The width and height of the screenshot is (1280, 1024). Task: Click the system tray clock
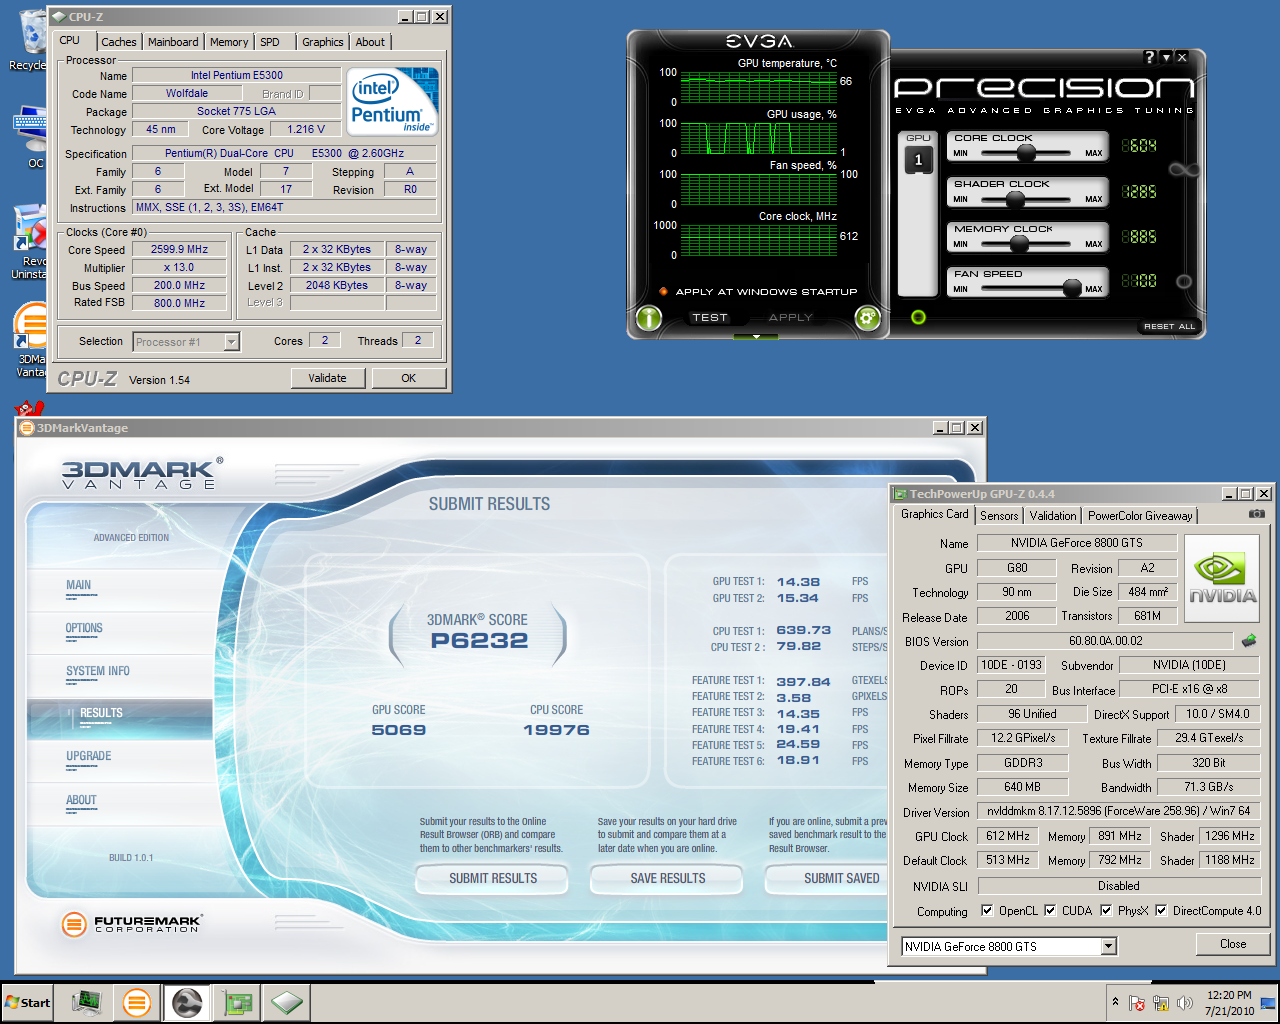pyautogui.click(x=1229, y=1003)
